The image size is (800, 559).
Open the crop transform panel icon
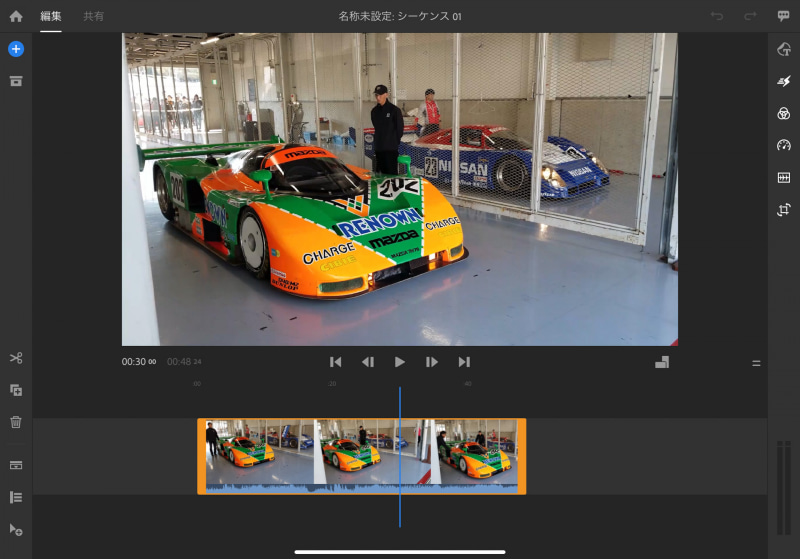pyautogui.click(x=784, y=210)
